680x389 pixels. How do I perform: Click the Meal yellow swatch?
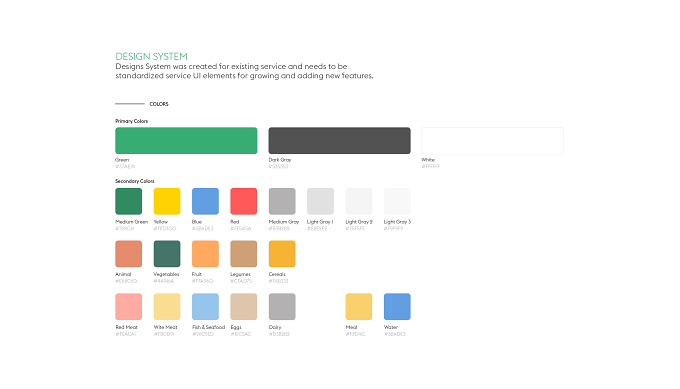pyautogui.click(x=359, y=307)
